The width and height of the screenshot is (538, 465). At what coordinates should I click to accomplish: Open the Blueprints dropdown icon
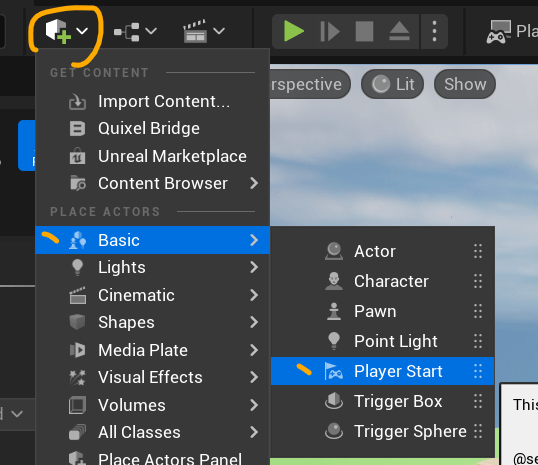point(135,32)
